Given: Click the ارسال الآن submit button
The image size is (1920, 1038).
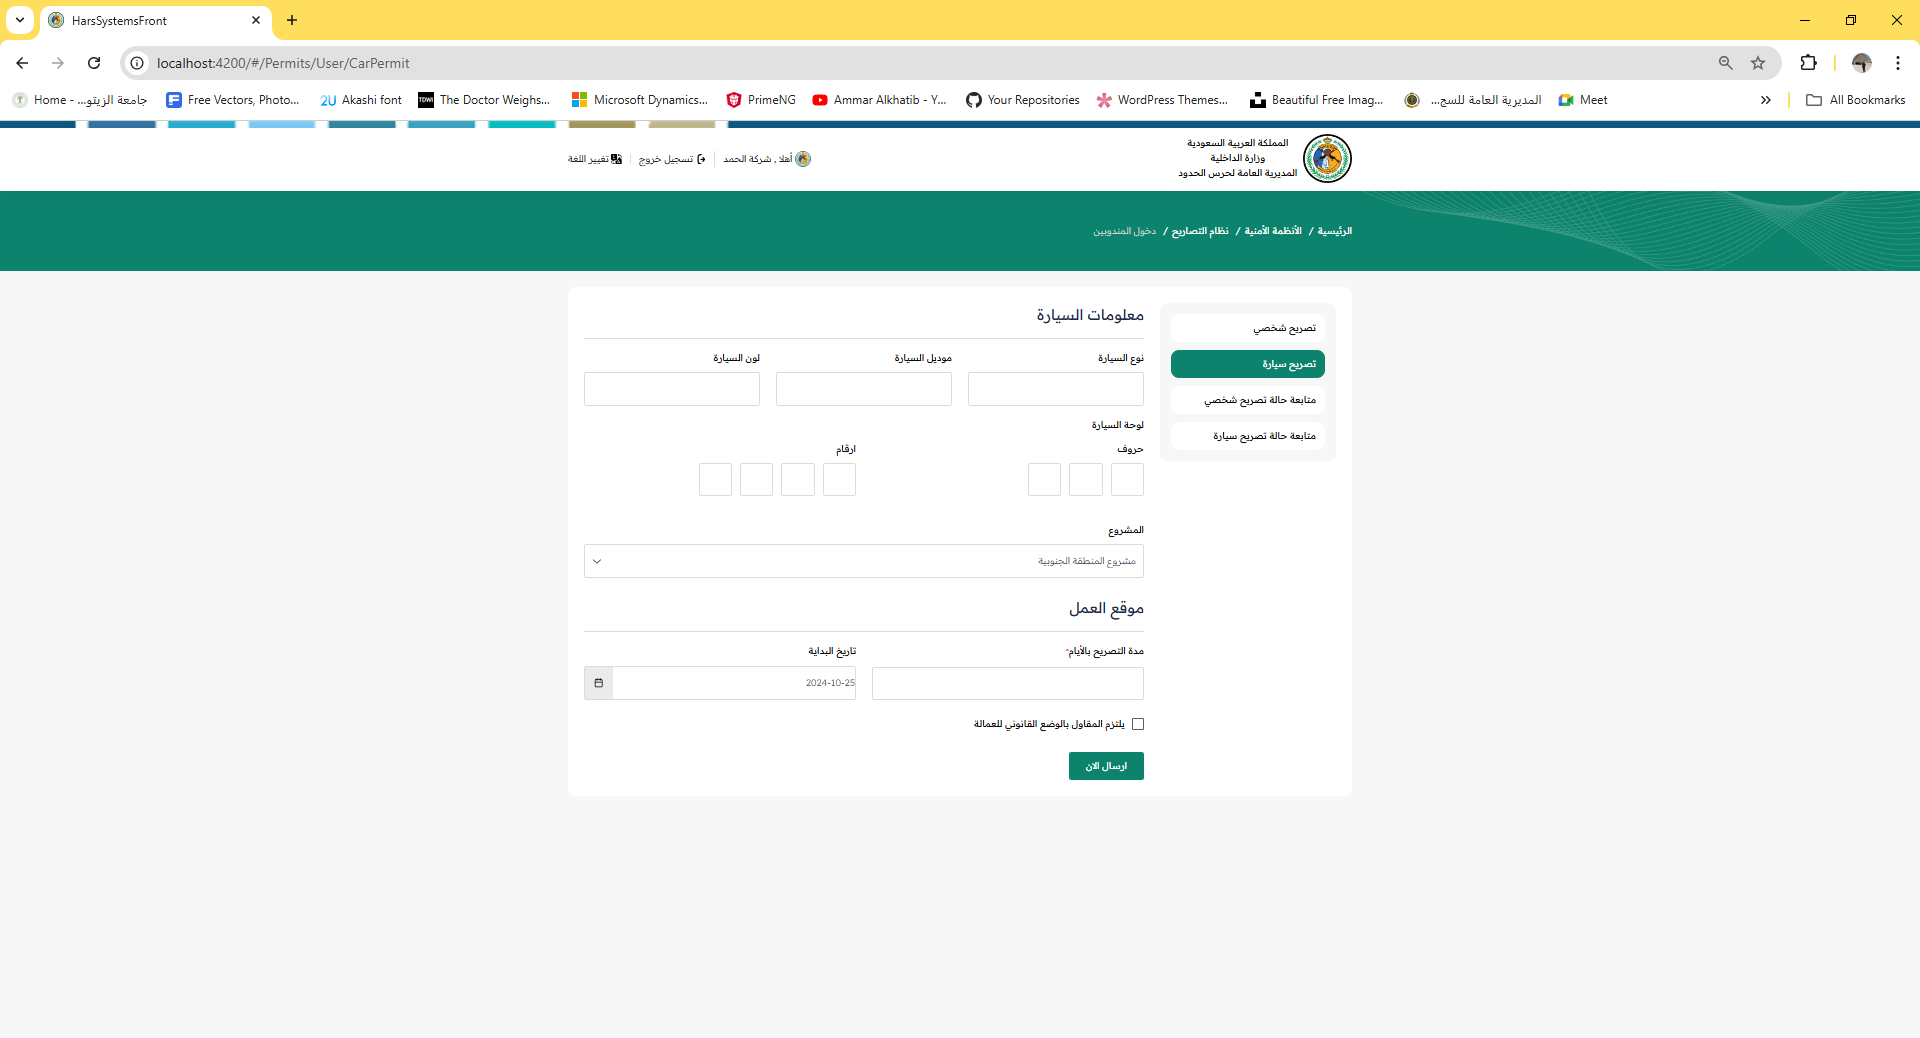Looking at the screenshot, I should point(1106,766).
